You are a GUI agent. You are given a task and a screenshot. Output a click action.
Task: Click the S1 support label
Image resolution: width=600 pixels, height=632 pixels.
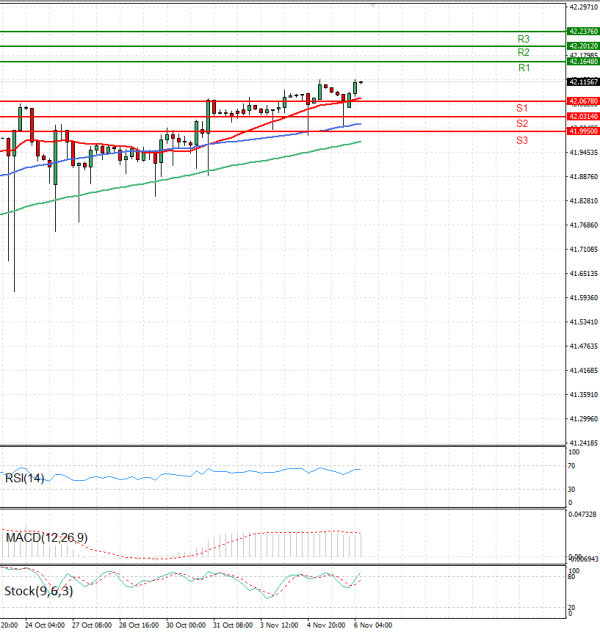pyautogui.click(x=522, y=107)
